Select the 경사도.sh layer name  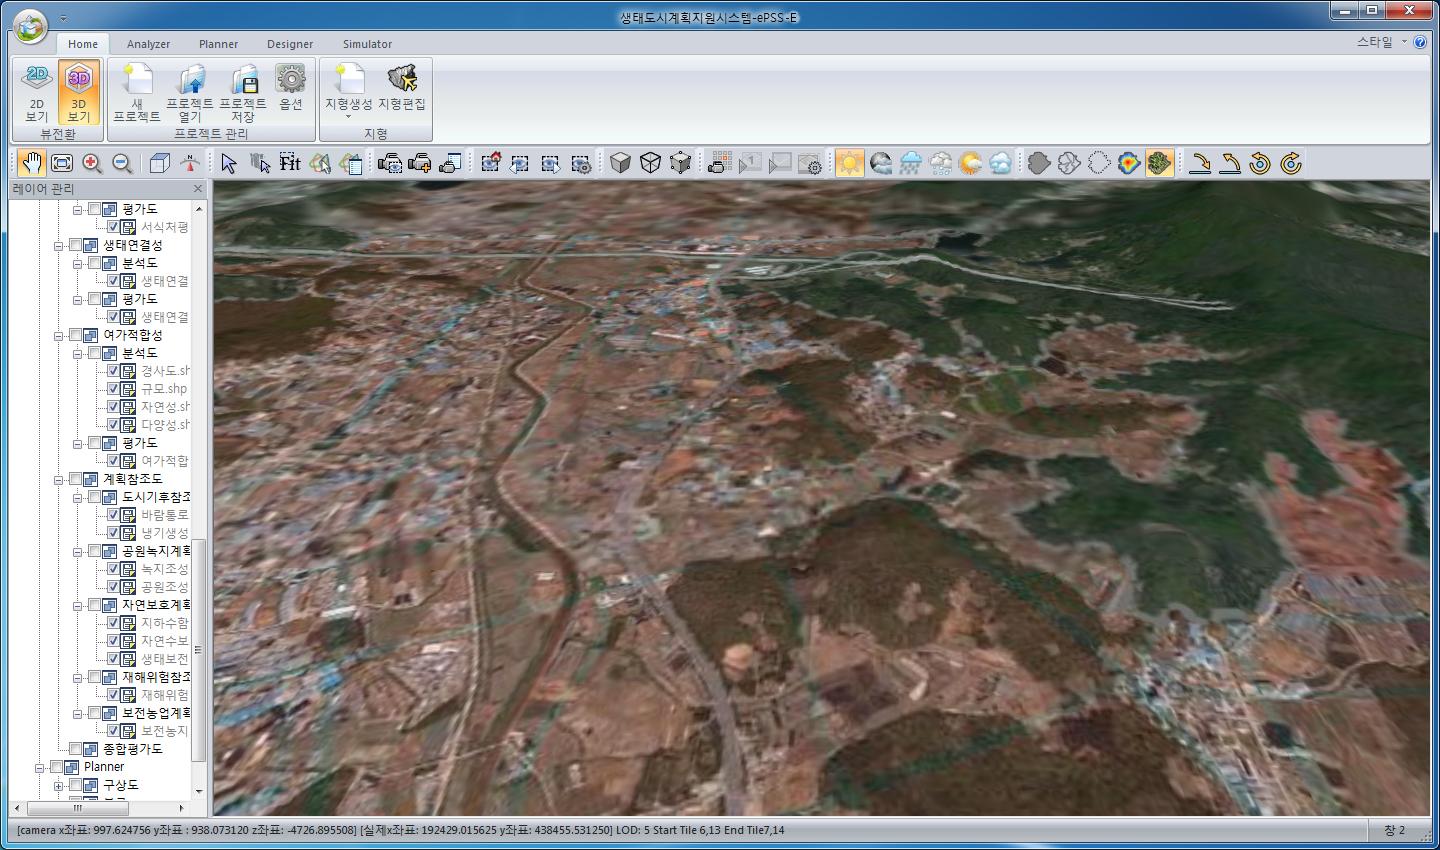click(x=165, y=371)
